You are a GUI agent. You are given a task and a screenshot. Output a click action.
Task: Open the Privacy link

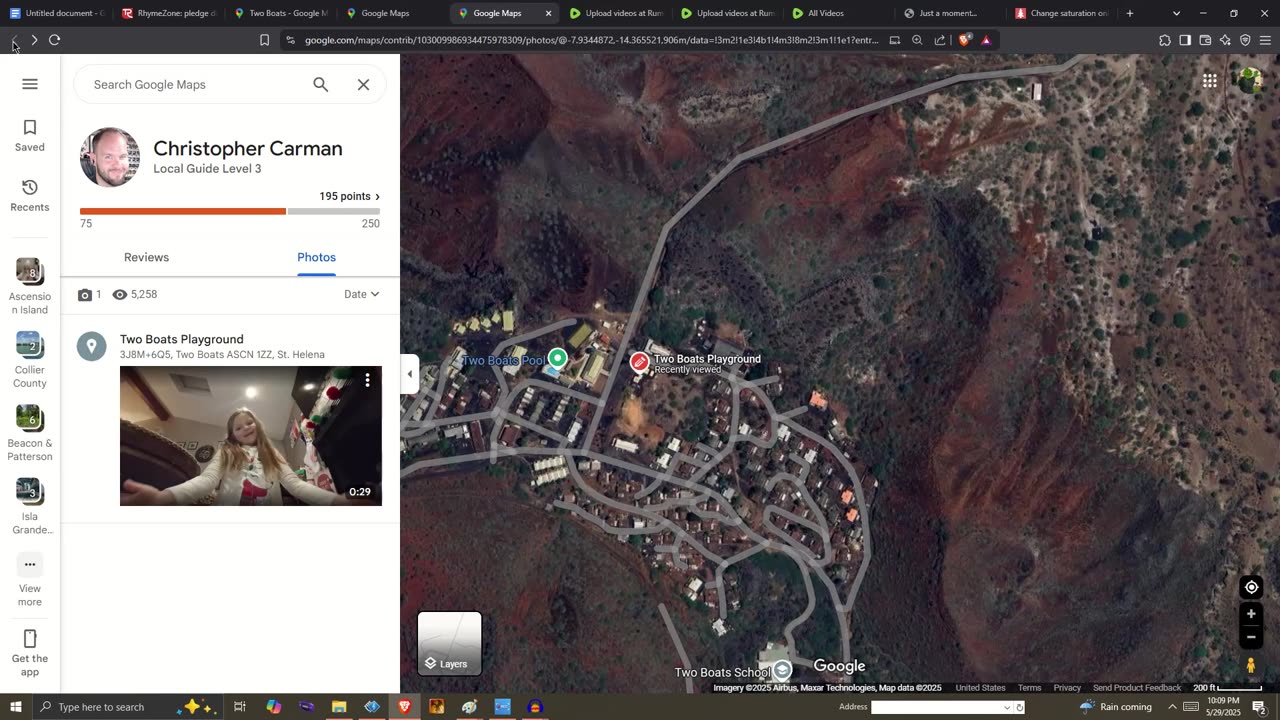[x=1067, y=688]
